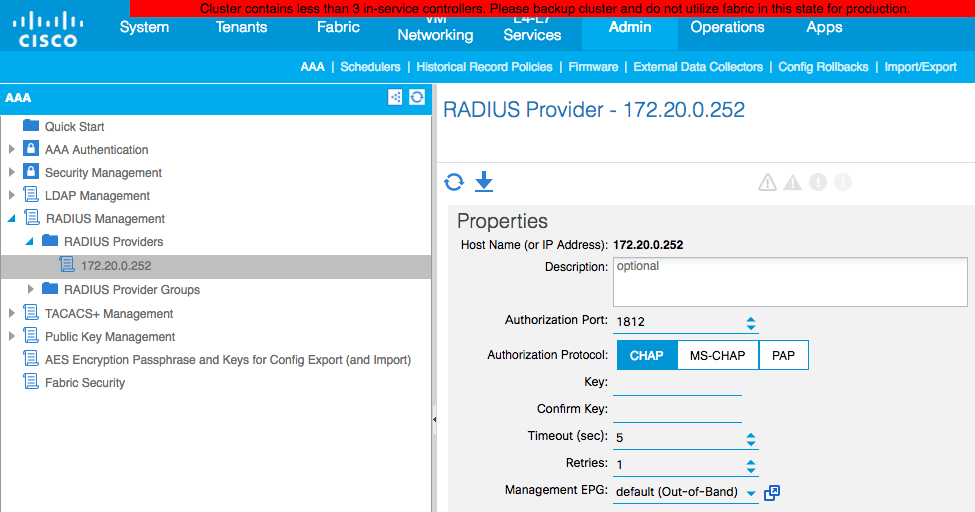Open the L4-L7 Services menu
This screenshot has width=975, height=512.
click(532, 30)
